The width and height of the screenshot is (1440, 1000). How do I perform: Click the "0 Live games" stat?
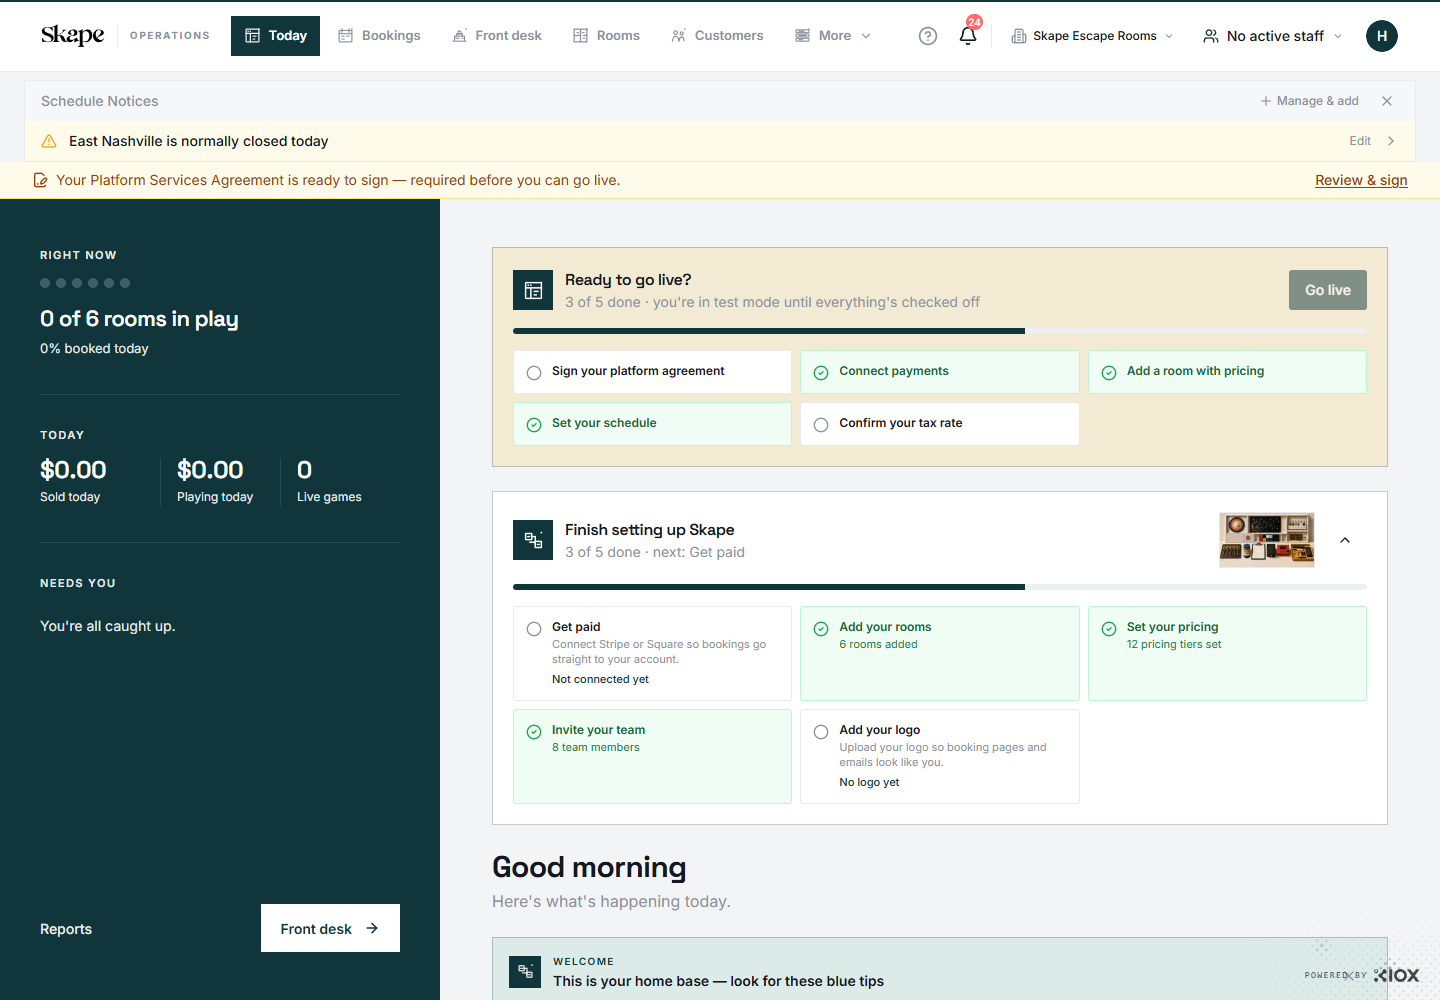click(x=329, y=480)
